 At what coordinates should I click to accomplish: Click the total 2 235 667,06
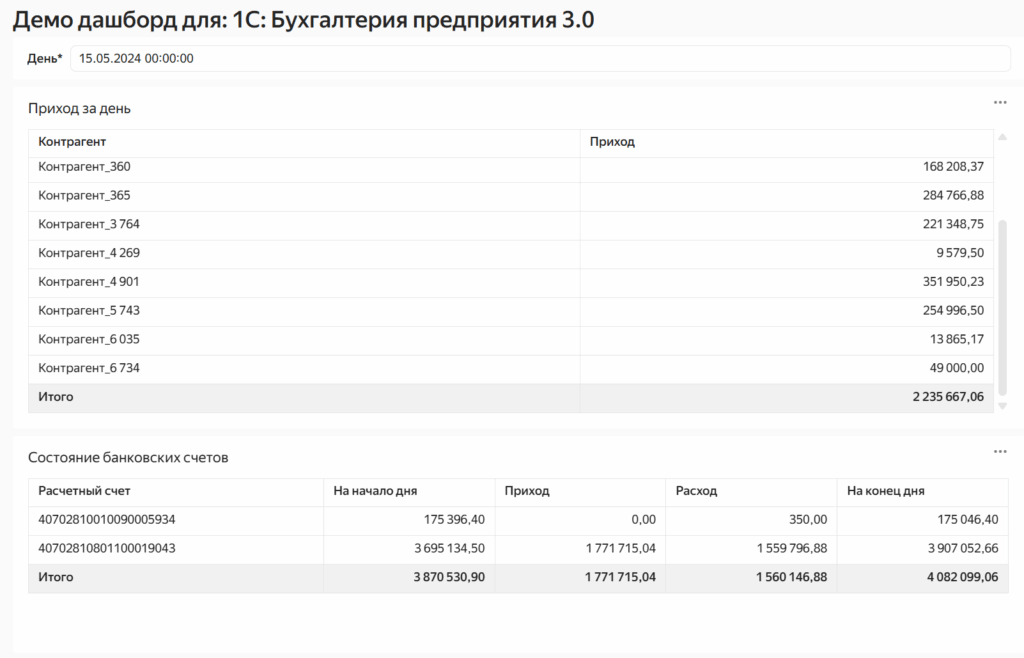point(948,397)
